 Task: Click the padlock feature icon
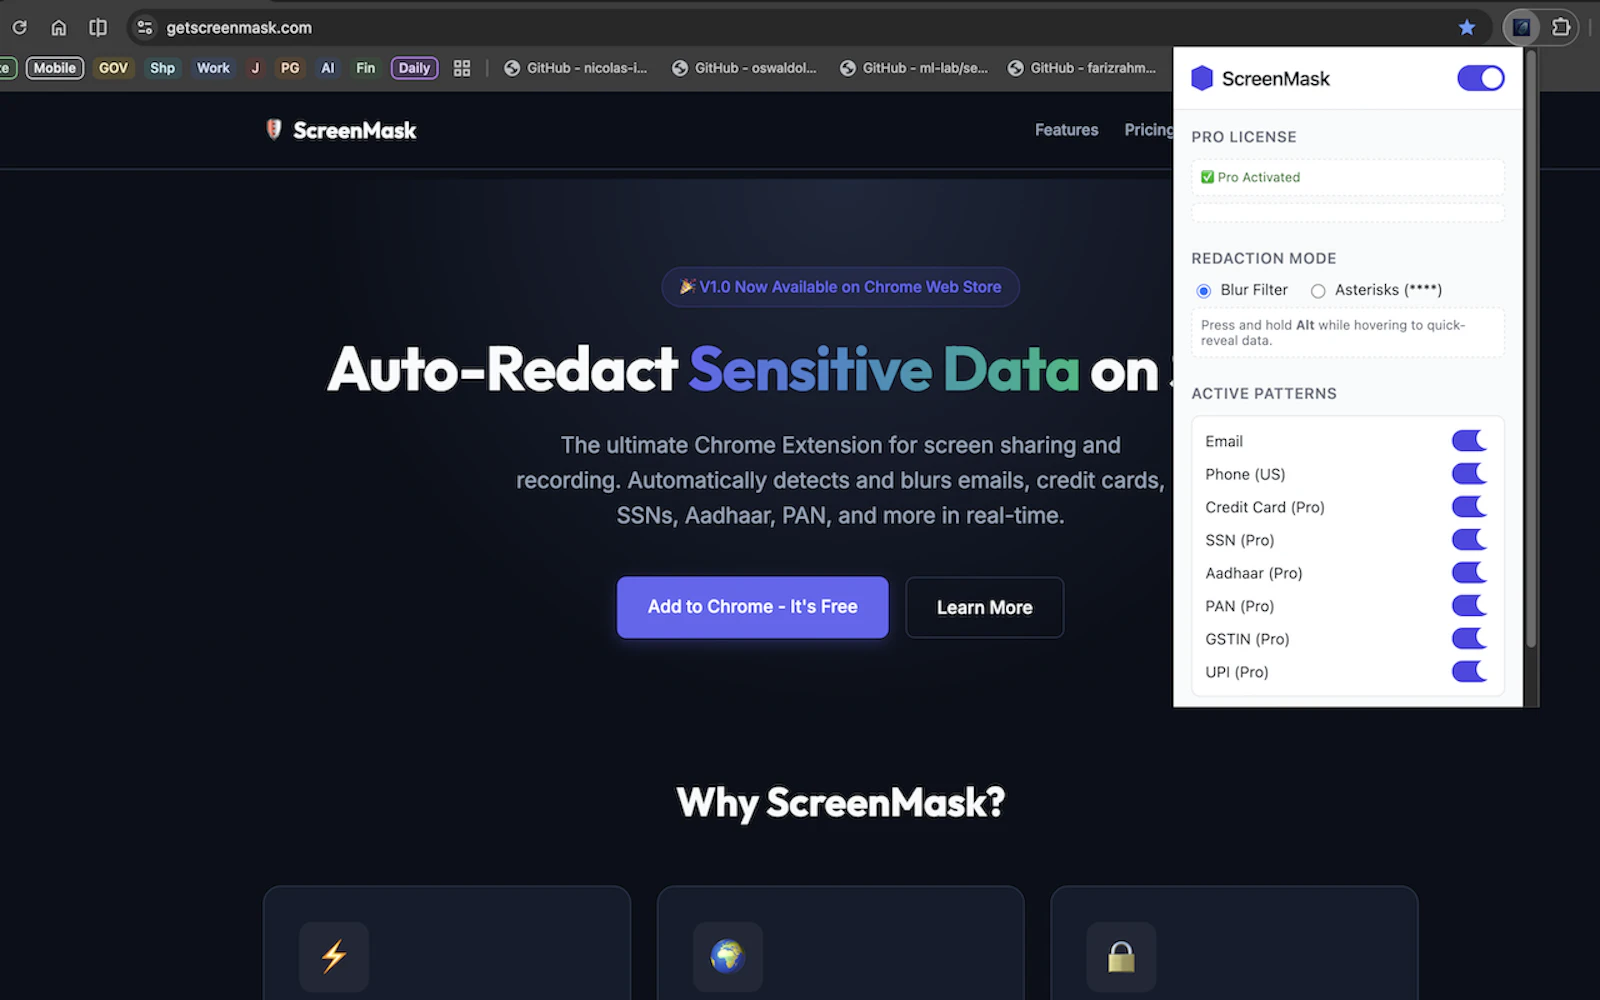pos(1121,957)
